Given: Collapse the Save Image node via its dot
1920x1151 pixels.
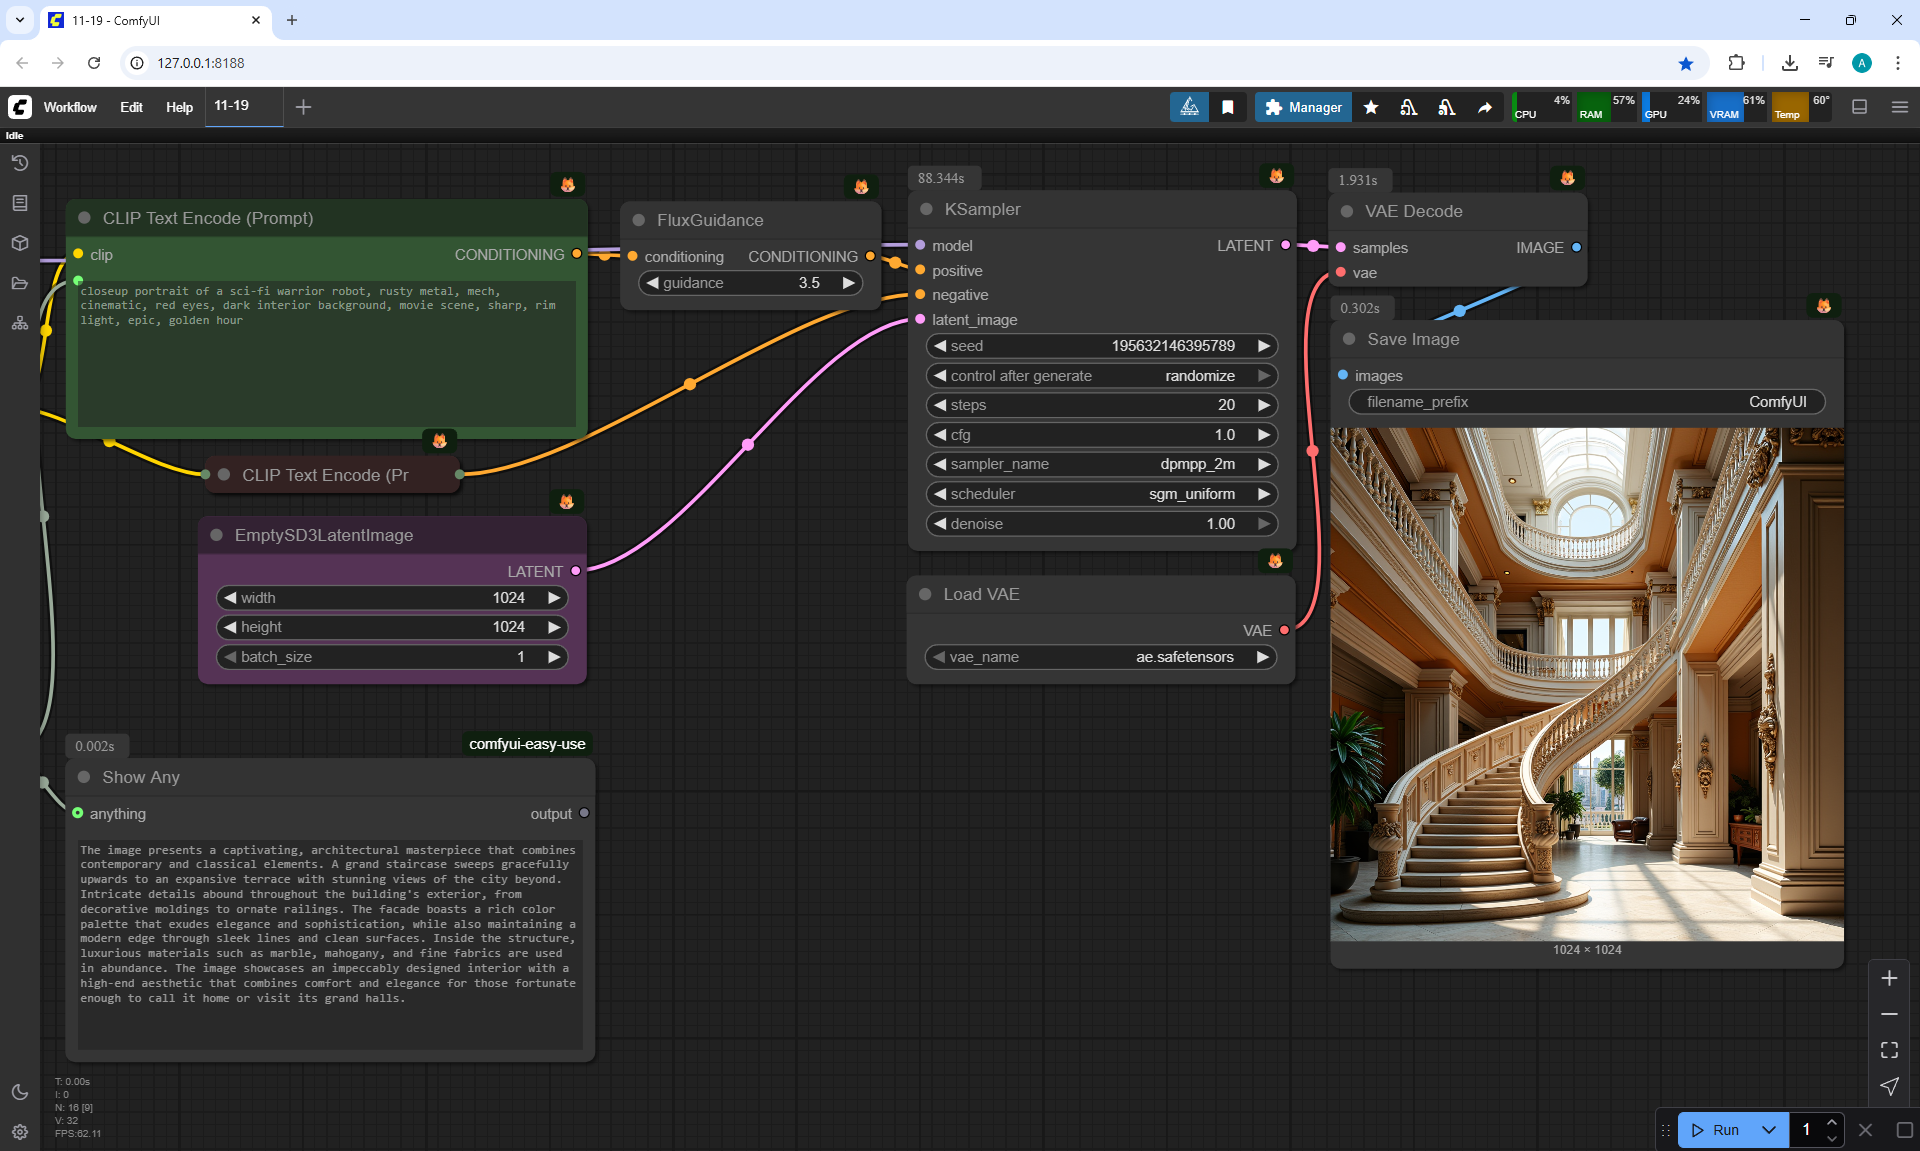Looking at the screenshot, I should [1349, 339].
